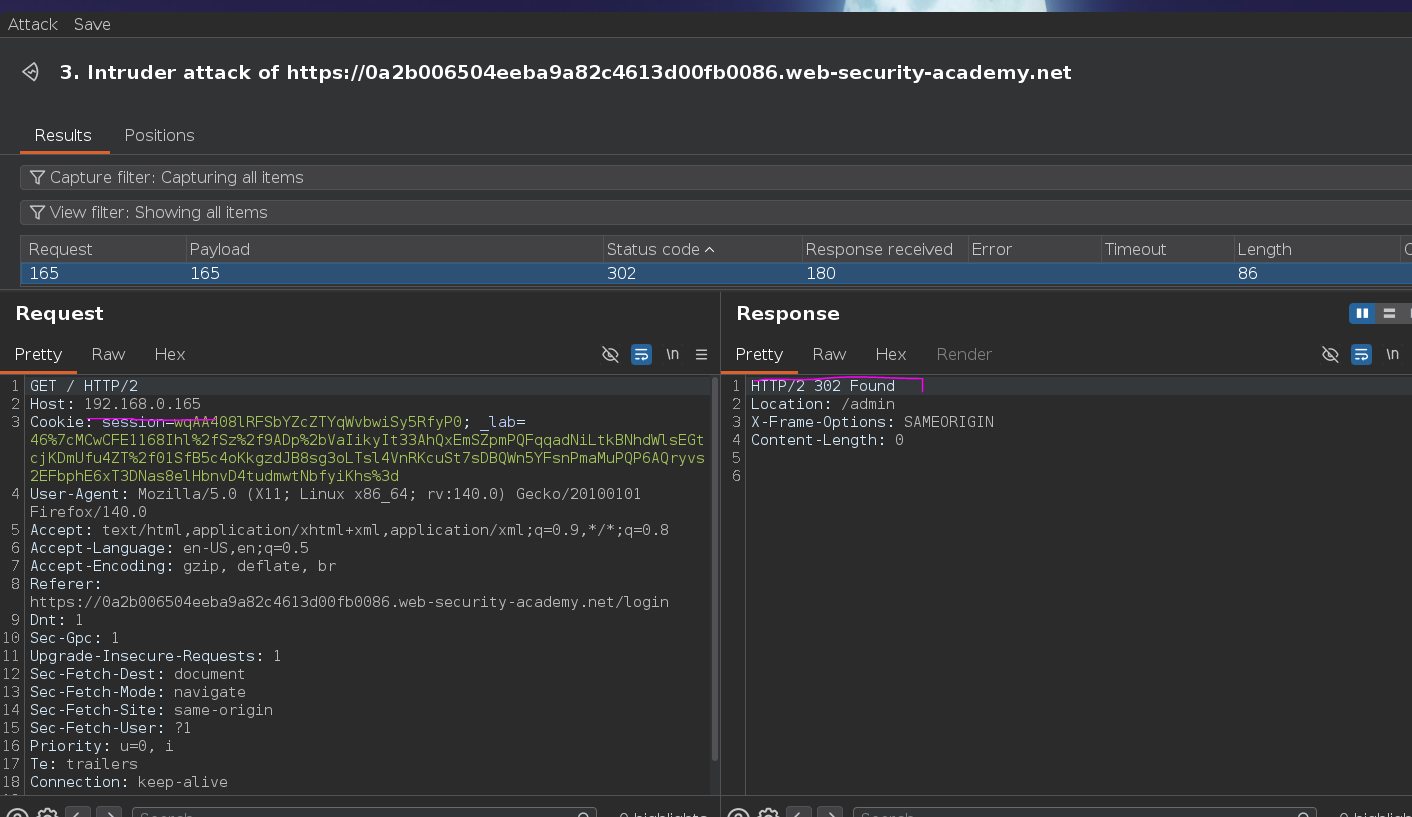1412x817 pixels.
Task: Select Pretty tab in Response panel
Action: [x=759, y=354]
